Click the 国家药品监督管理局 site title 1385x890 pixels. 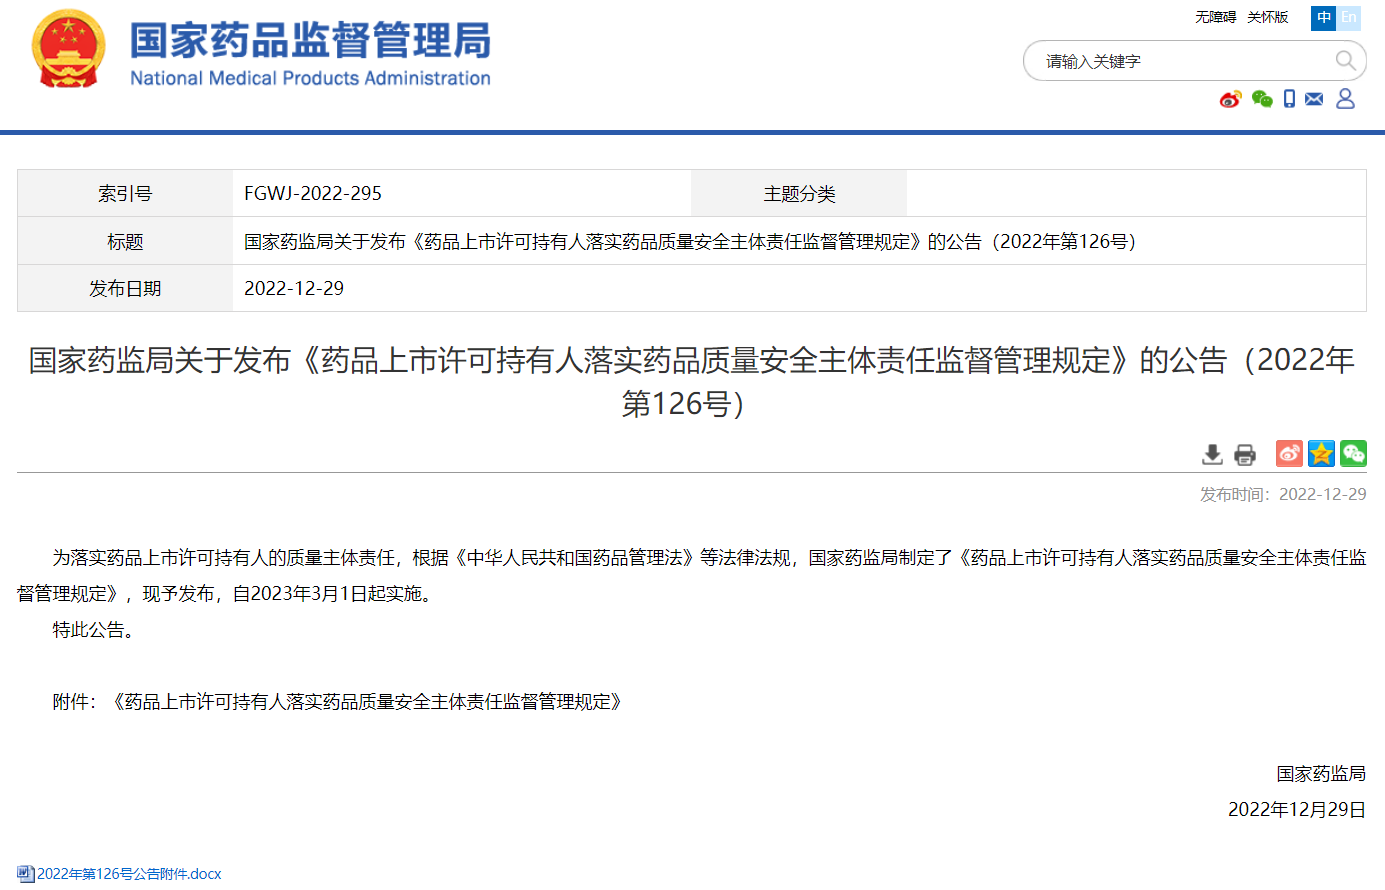click(x=311, y=40)
